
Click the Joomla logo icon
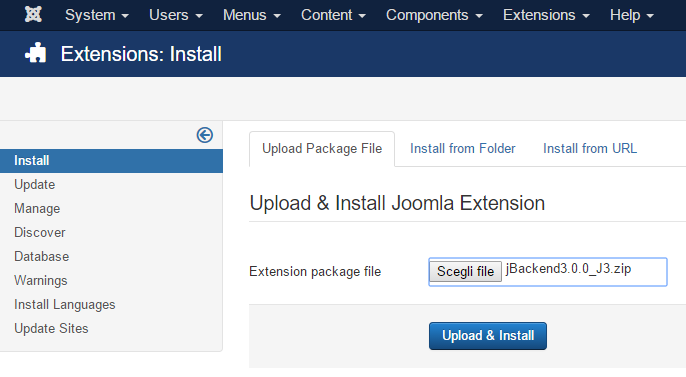pyautogui.click(x=33, y=14)
